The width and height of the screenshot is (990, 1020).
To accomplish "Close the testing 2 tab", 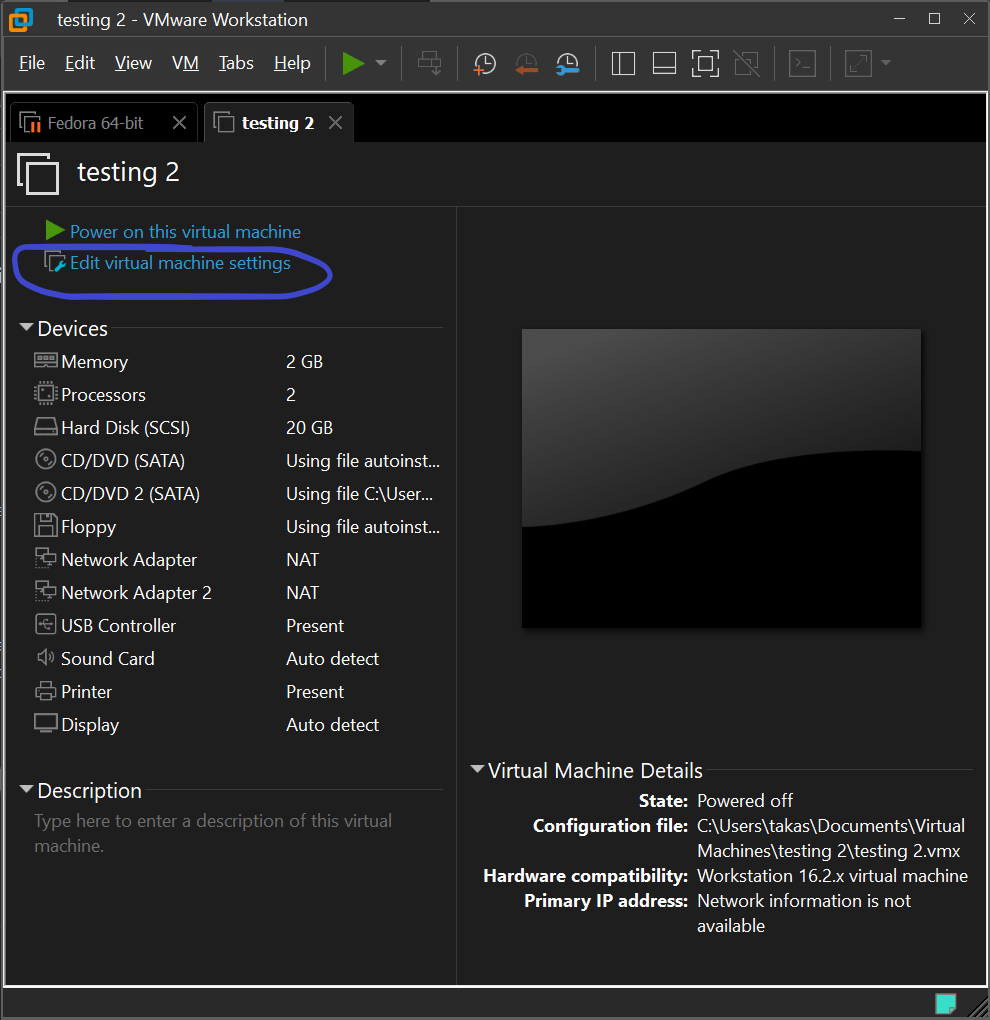I will tap(336, 122).
